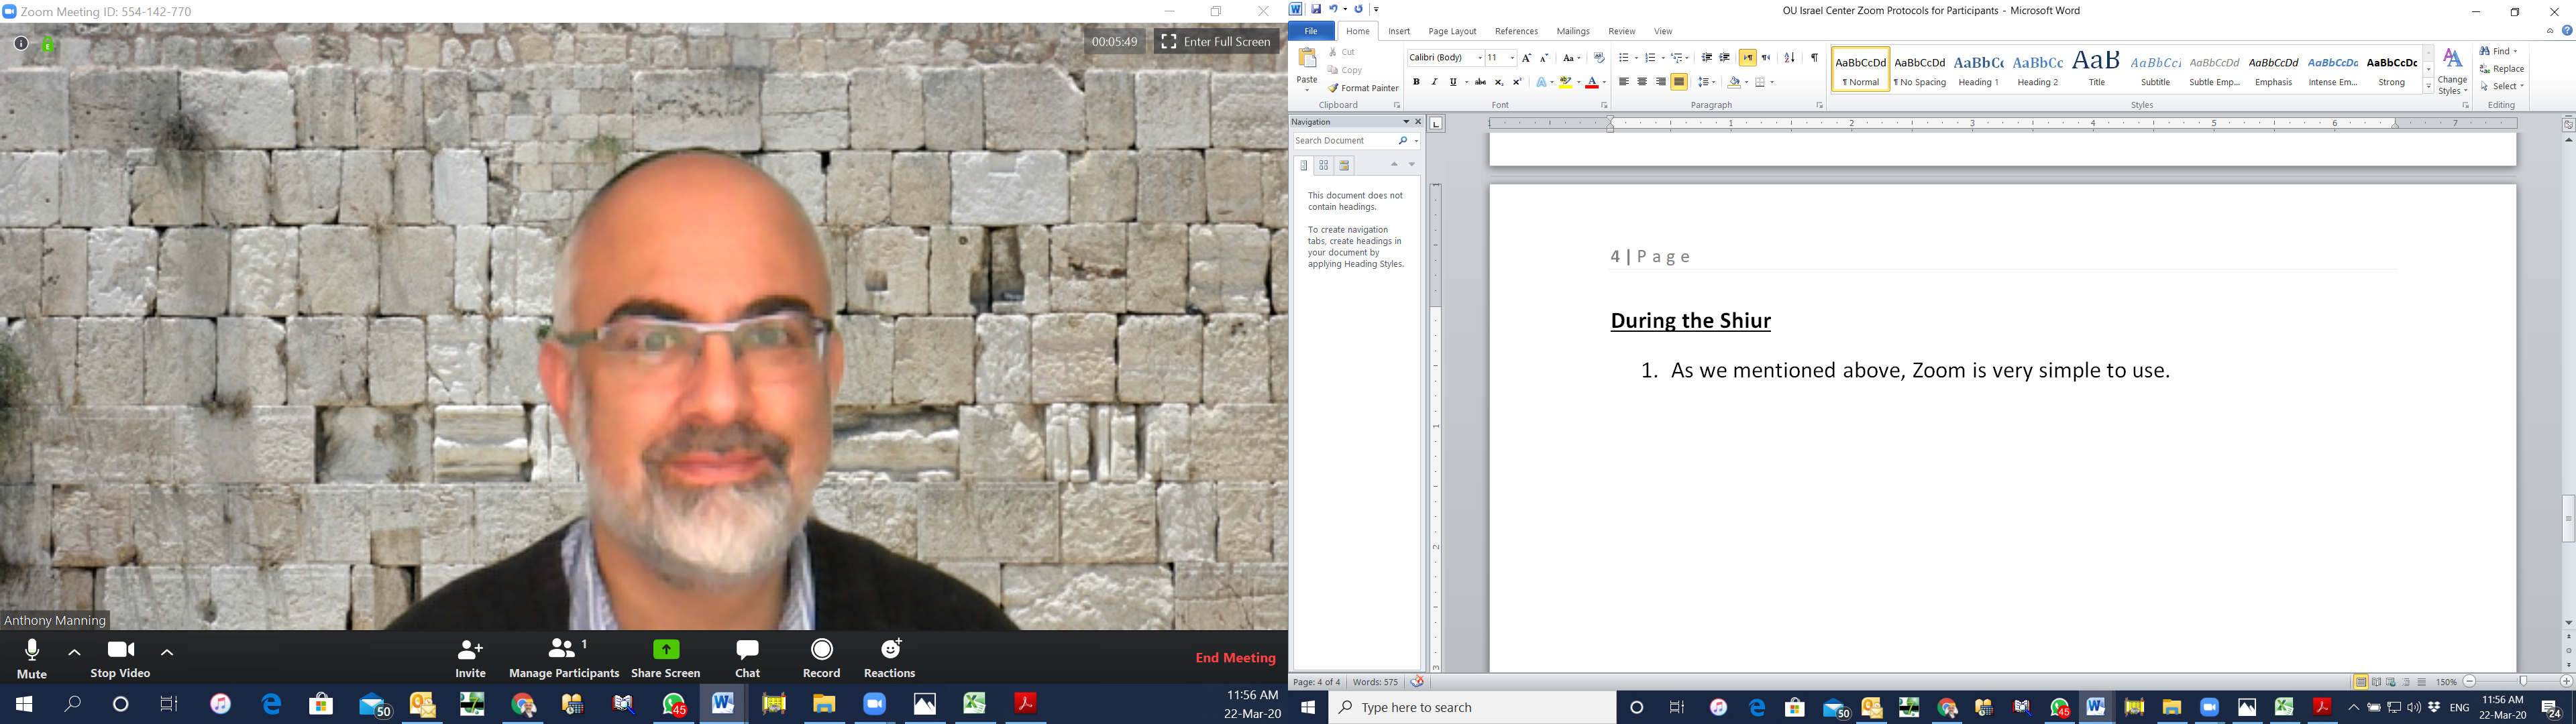Toggle the show paragraph marks pilcrow button
This screenshot has height=724, width=2576.
pyautogui.click(x=1814, y=58)
